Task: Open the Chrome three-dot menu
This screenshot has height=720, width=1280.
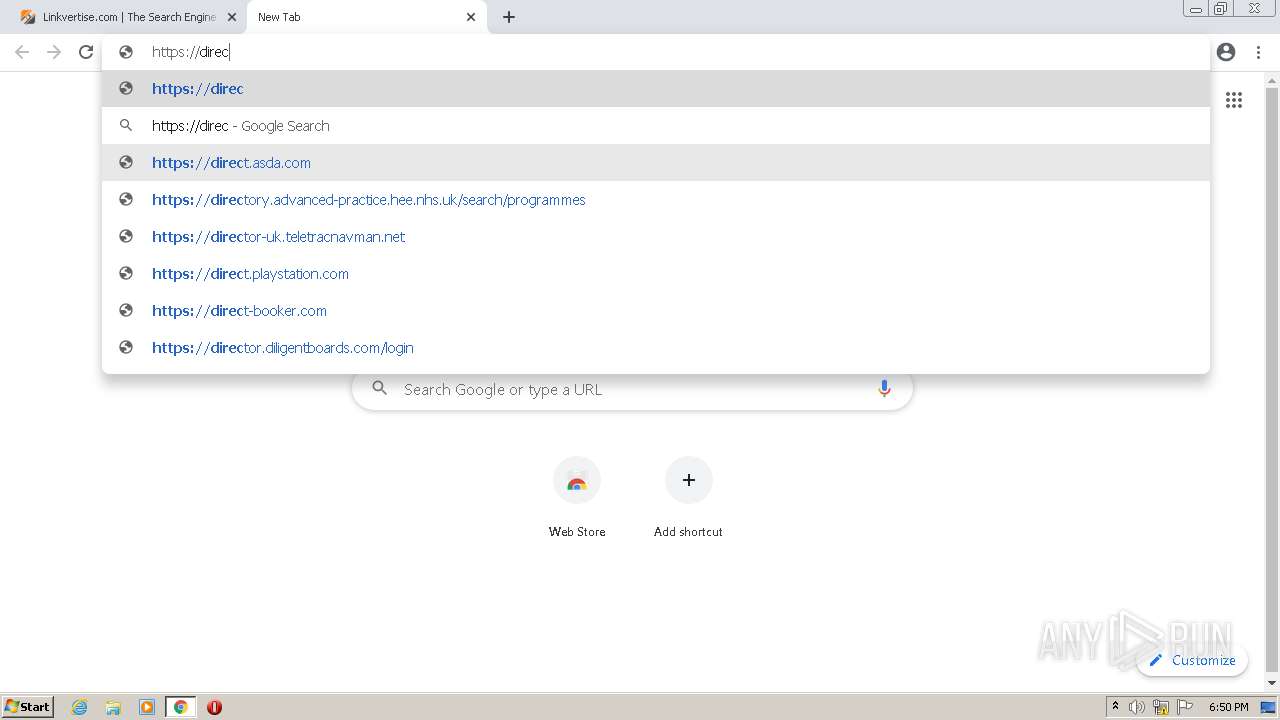Action: point(1258,52)
